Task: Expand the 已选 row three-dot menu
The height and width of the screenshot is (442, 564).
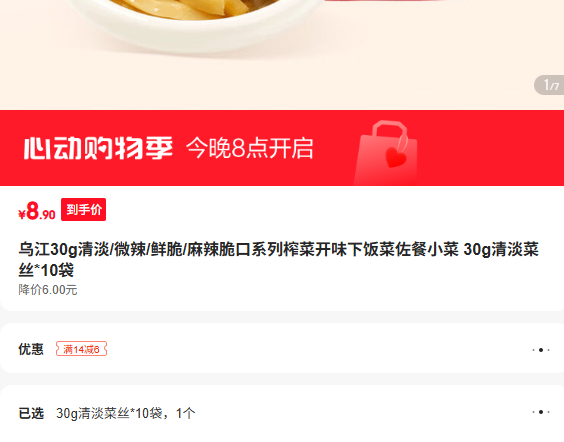Action: pyautogui.click(x=541, y=412)
